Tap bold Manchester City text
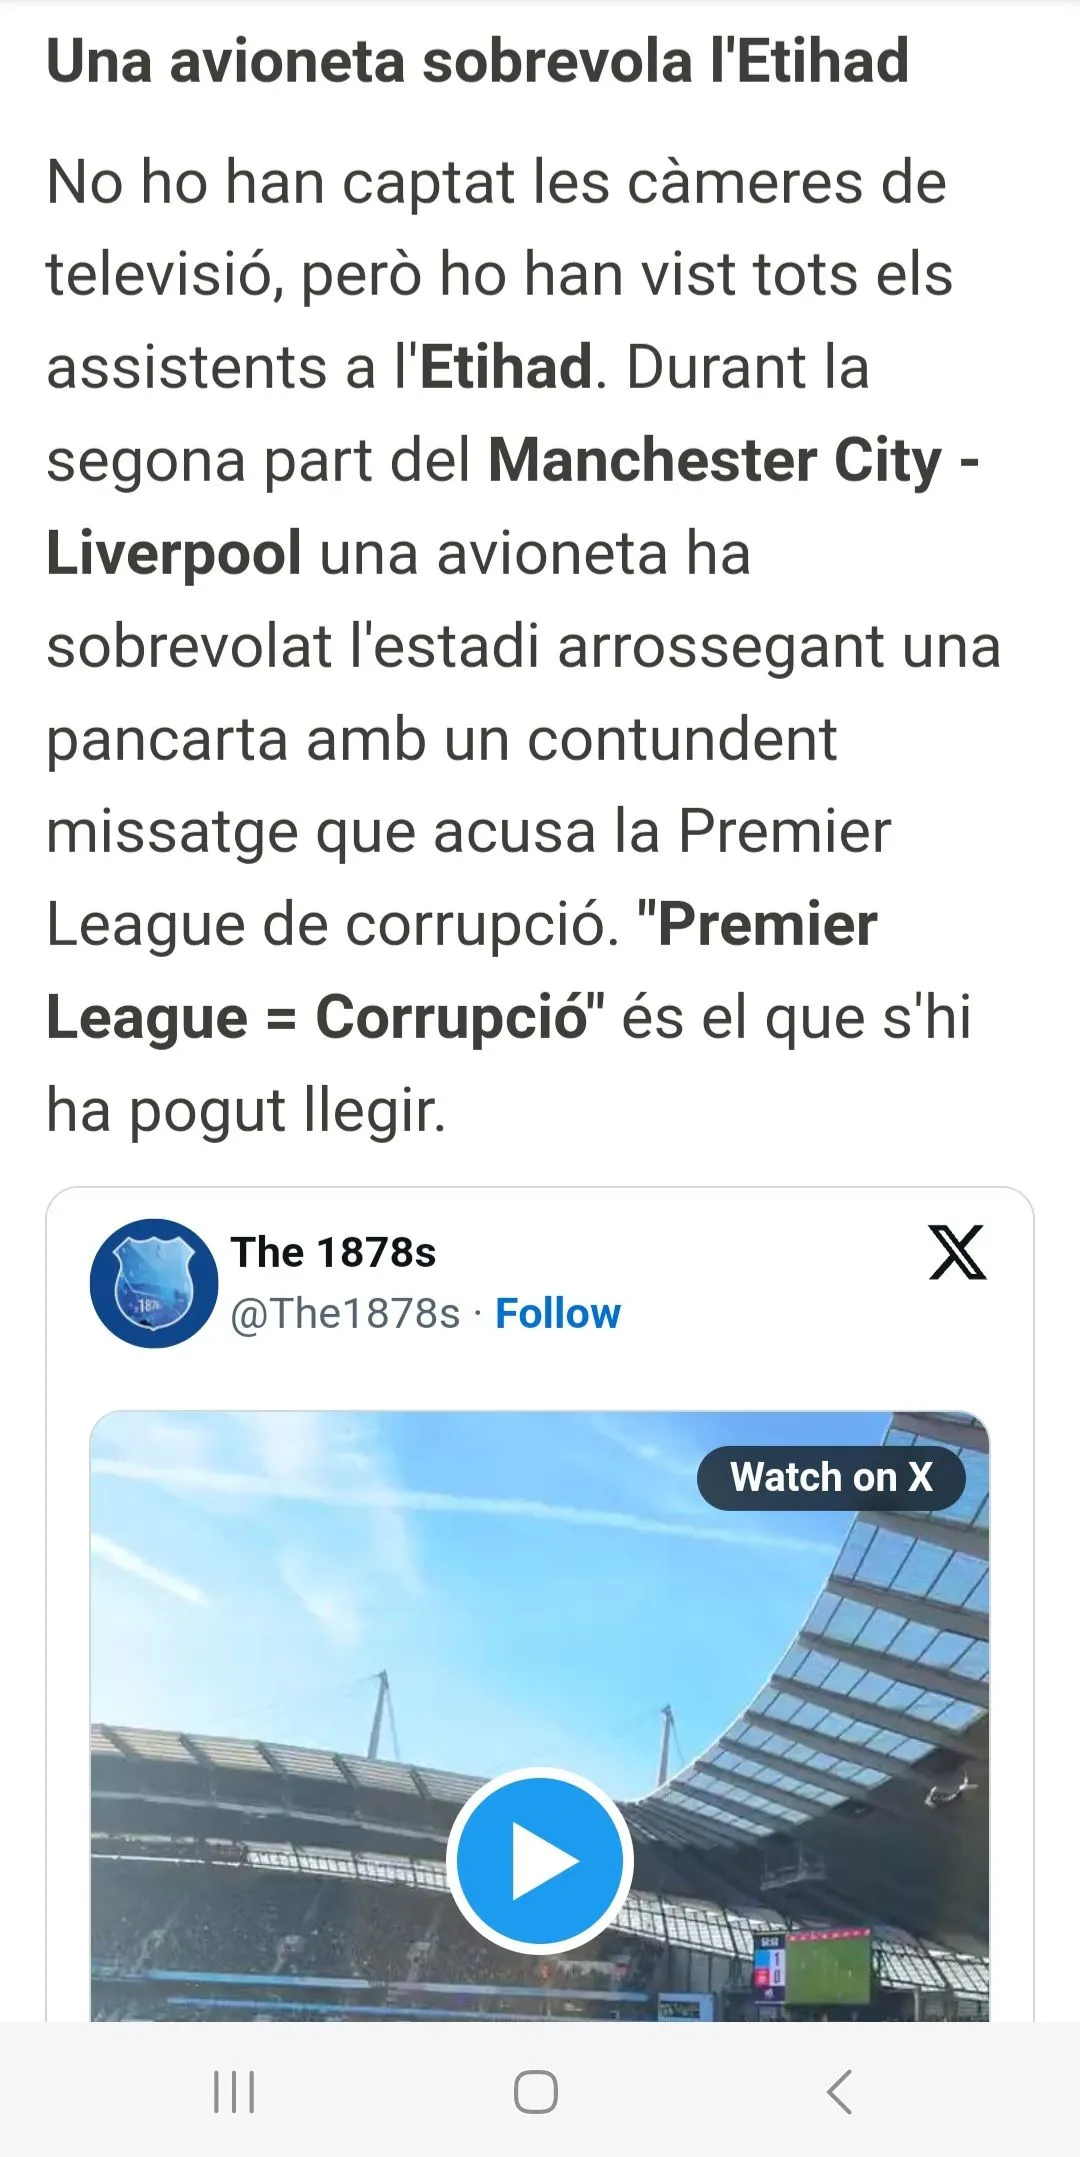 715,461
